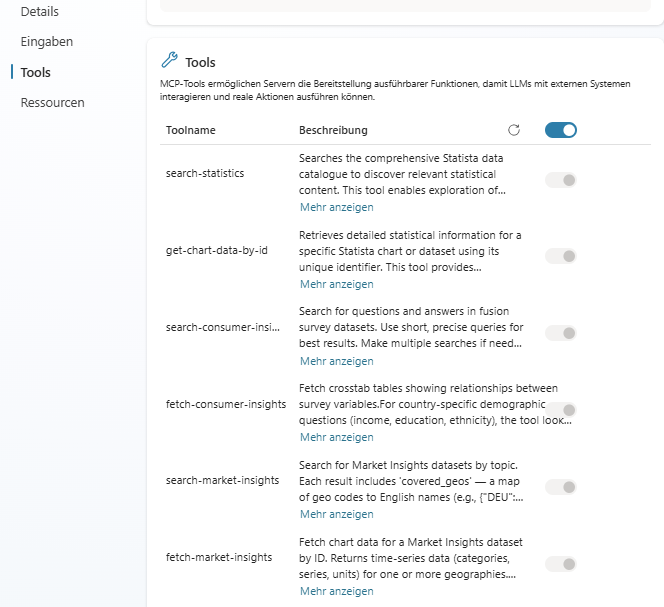Click description starting 'Fetch crosstab tables'
Viewport: 664px width, 607px height.
pyautogui.click(x=435, y=404)
